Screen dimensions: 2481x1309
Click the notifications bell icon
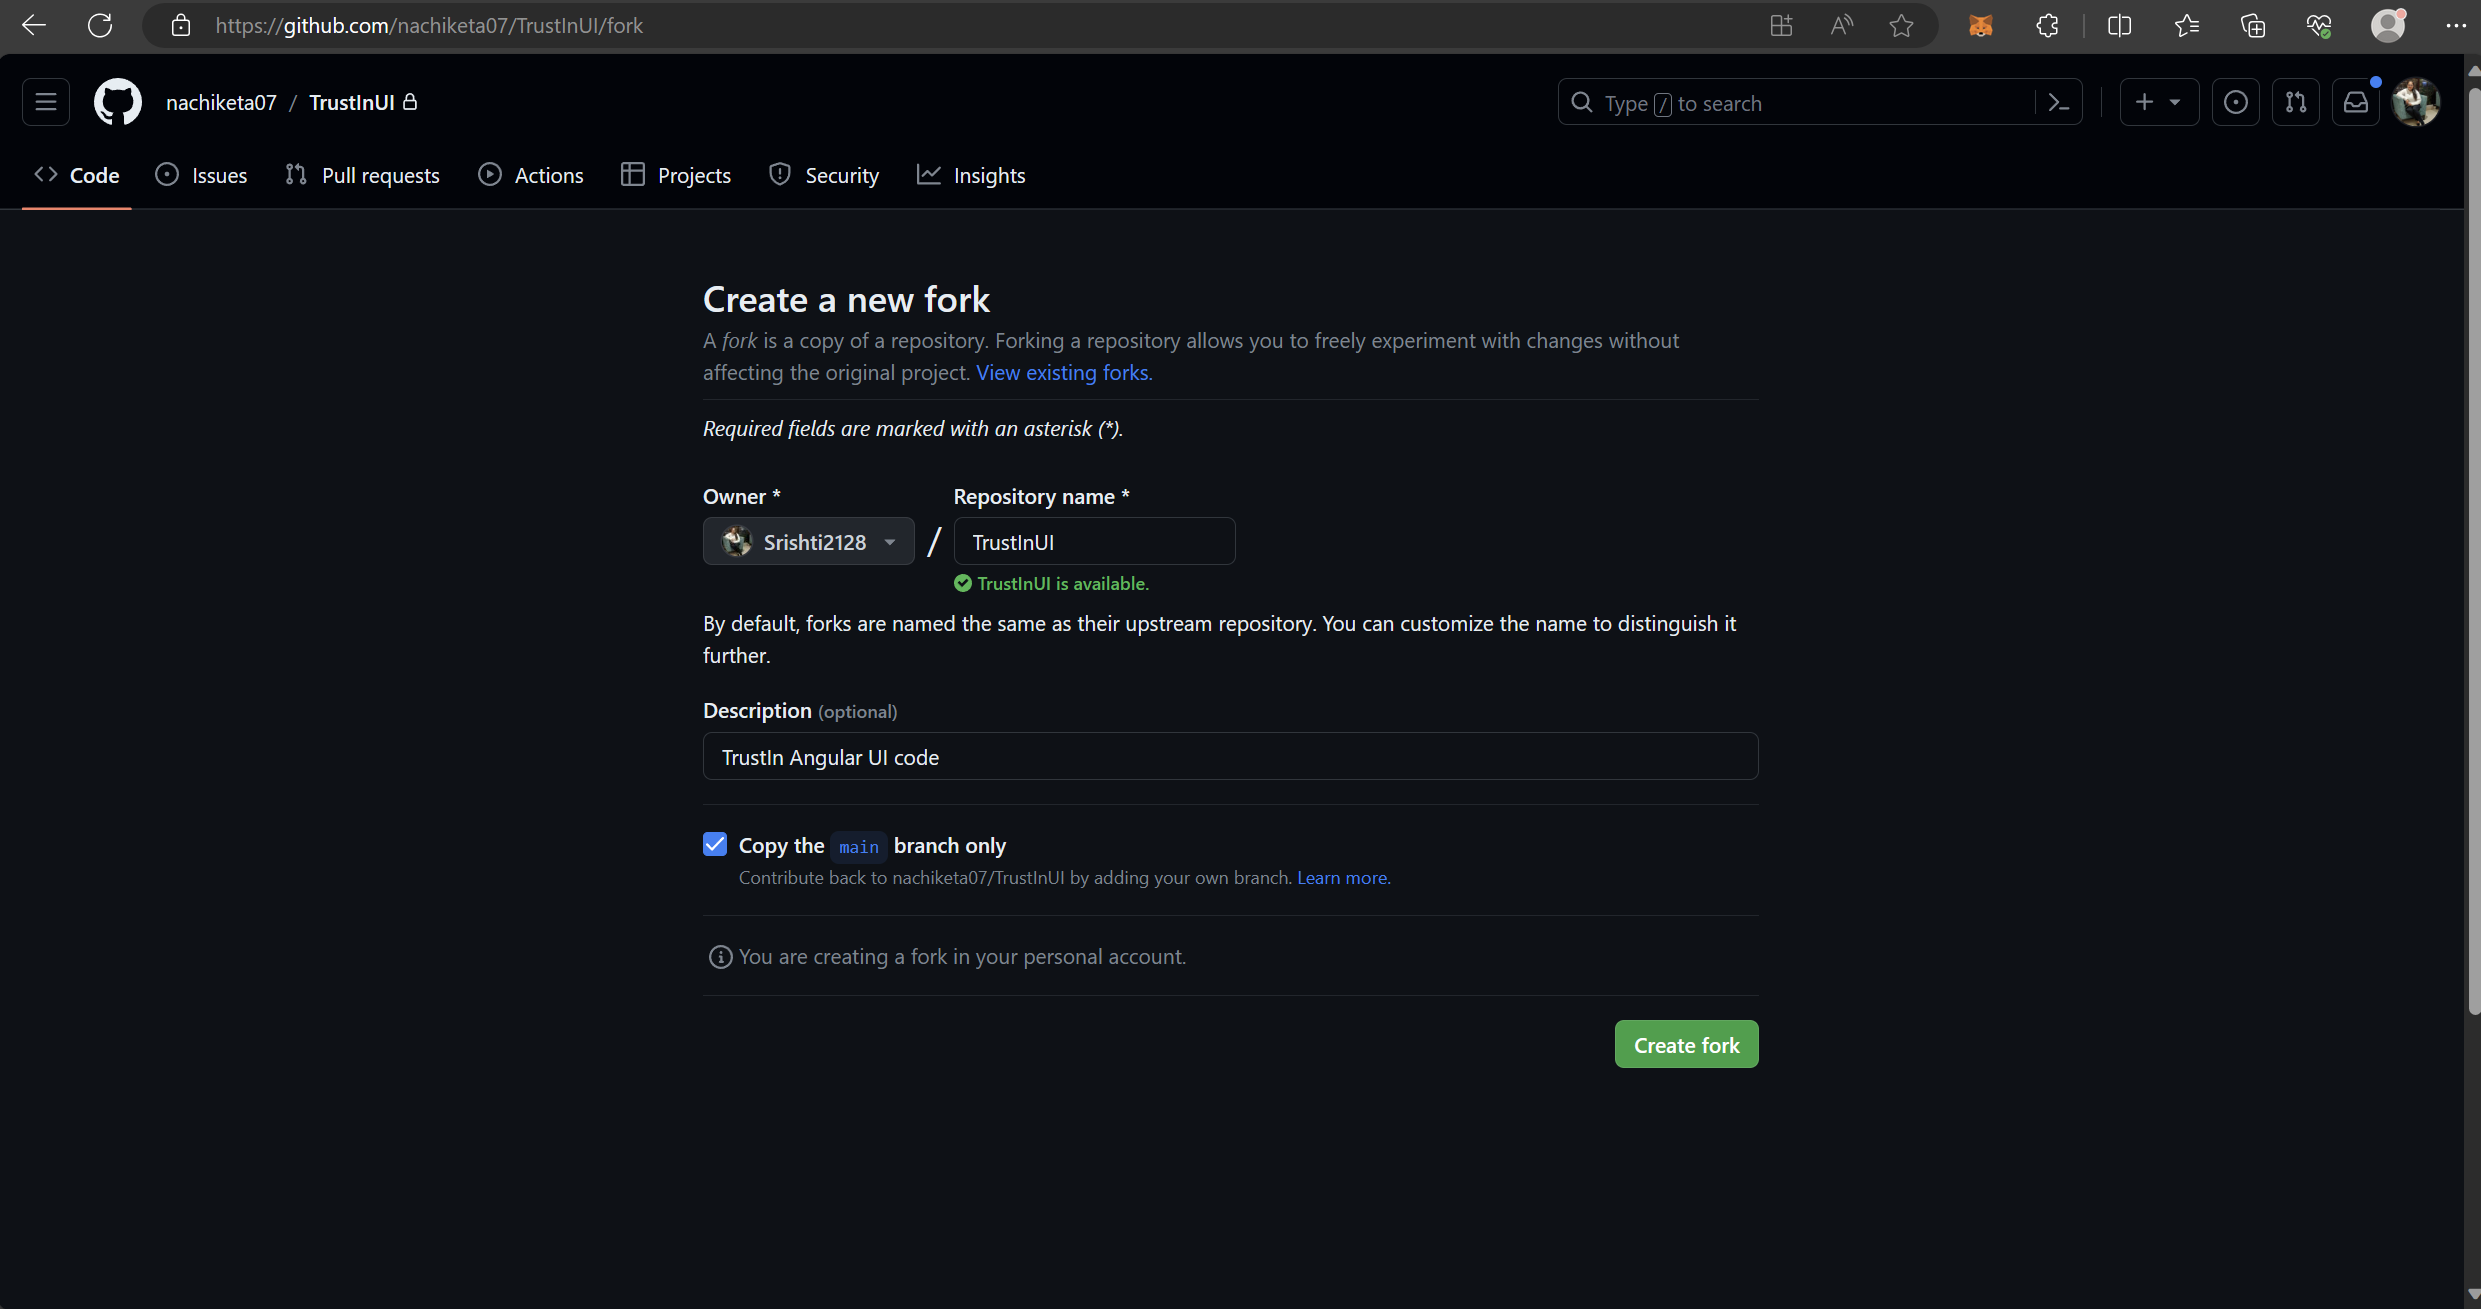click(2356, 102)
